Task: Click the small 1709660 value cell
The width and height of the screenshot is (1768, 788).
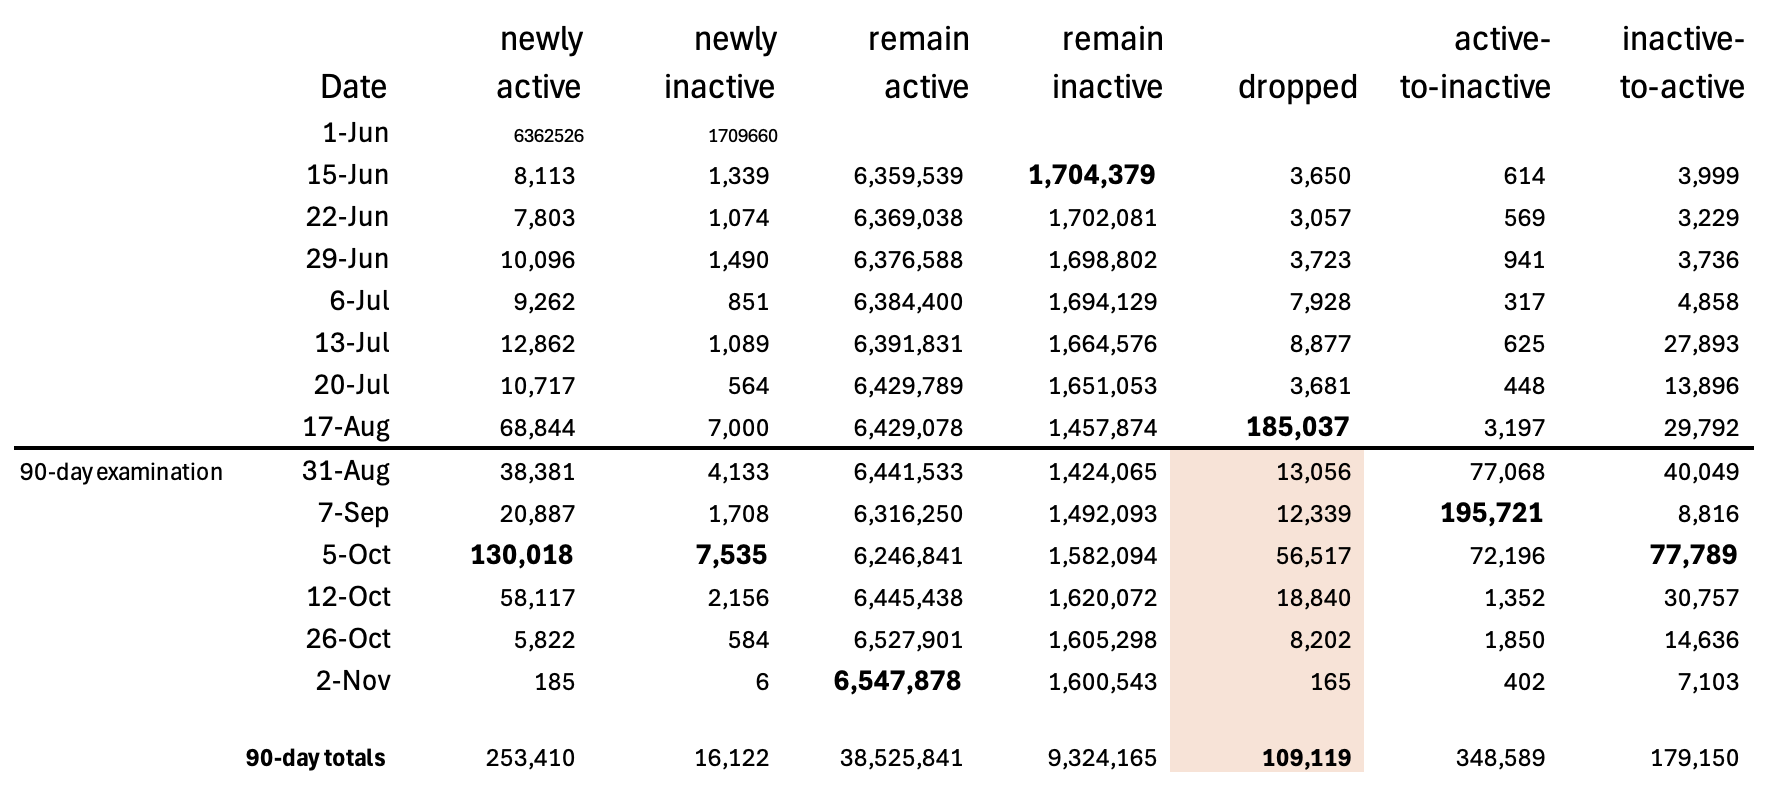Action: tap(743, 136)
